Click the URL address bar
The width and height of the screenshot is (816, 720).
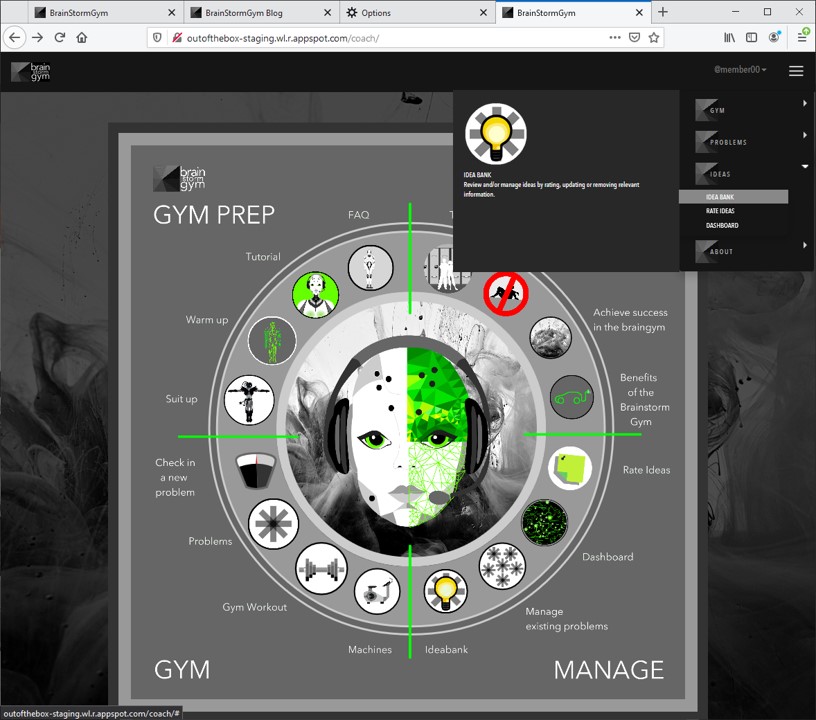click(396, 37)
